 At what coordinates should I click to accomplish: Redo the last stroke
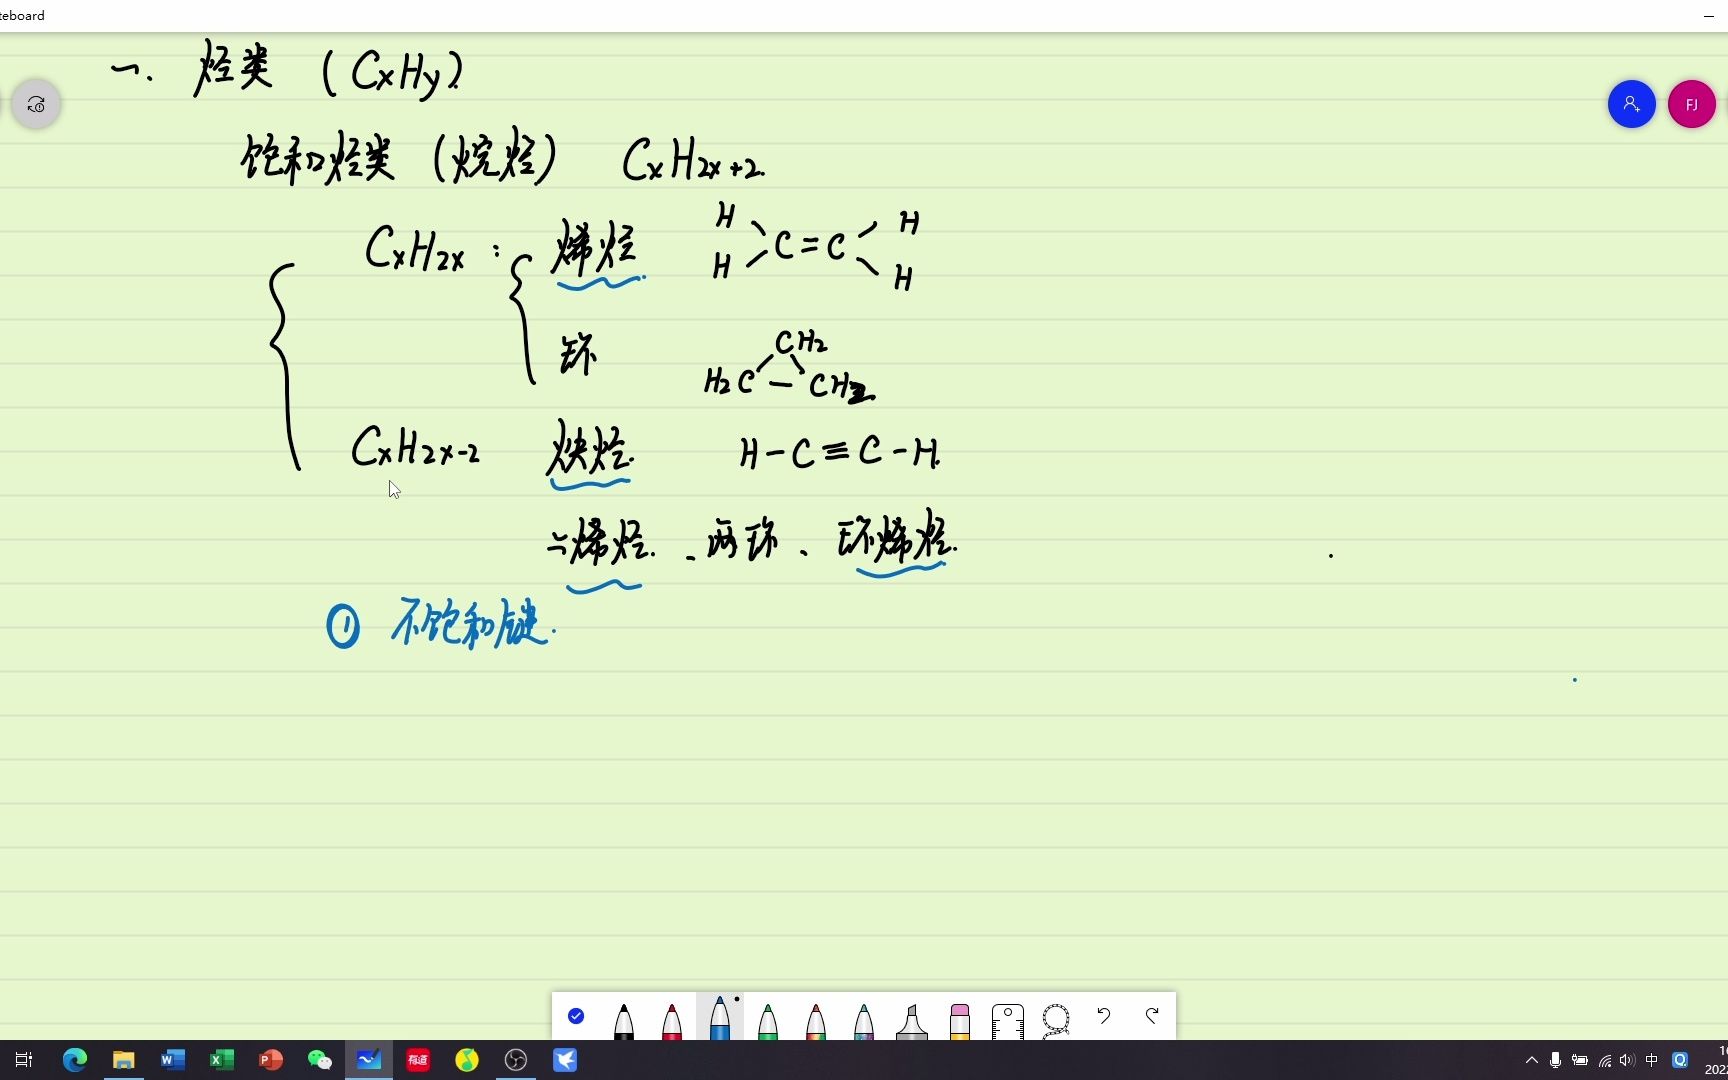(x=1152, y=1016)
